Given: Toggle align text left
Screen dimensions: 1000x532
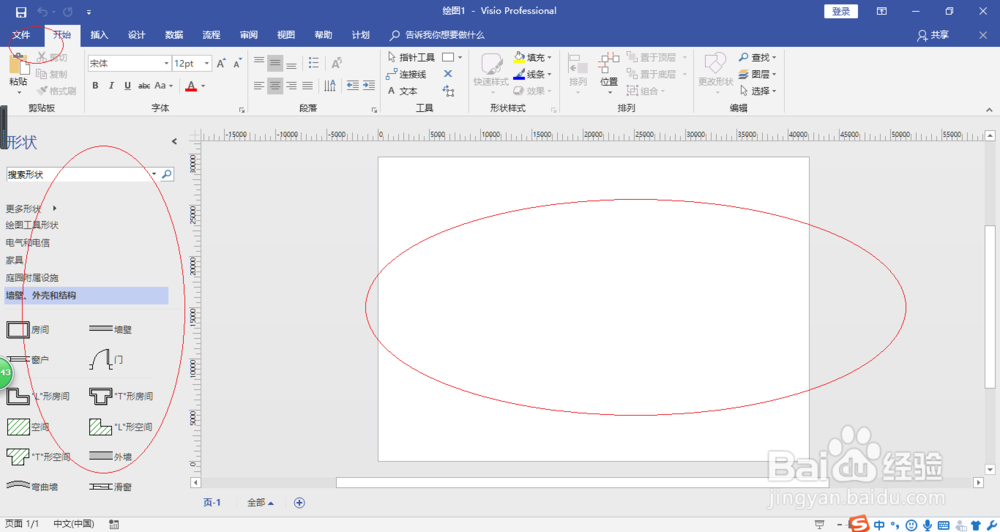Looking at the screenshot, I should point(258,85).
